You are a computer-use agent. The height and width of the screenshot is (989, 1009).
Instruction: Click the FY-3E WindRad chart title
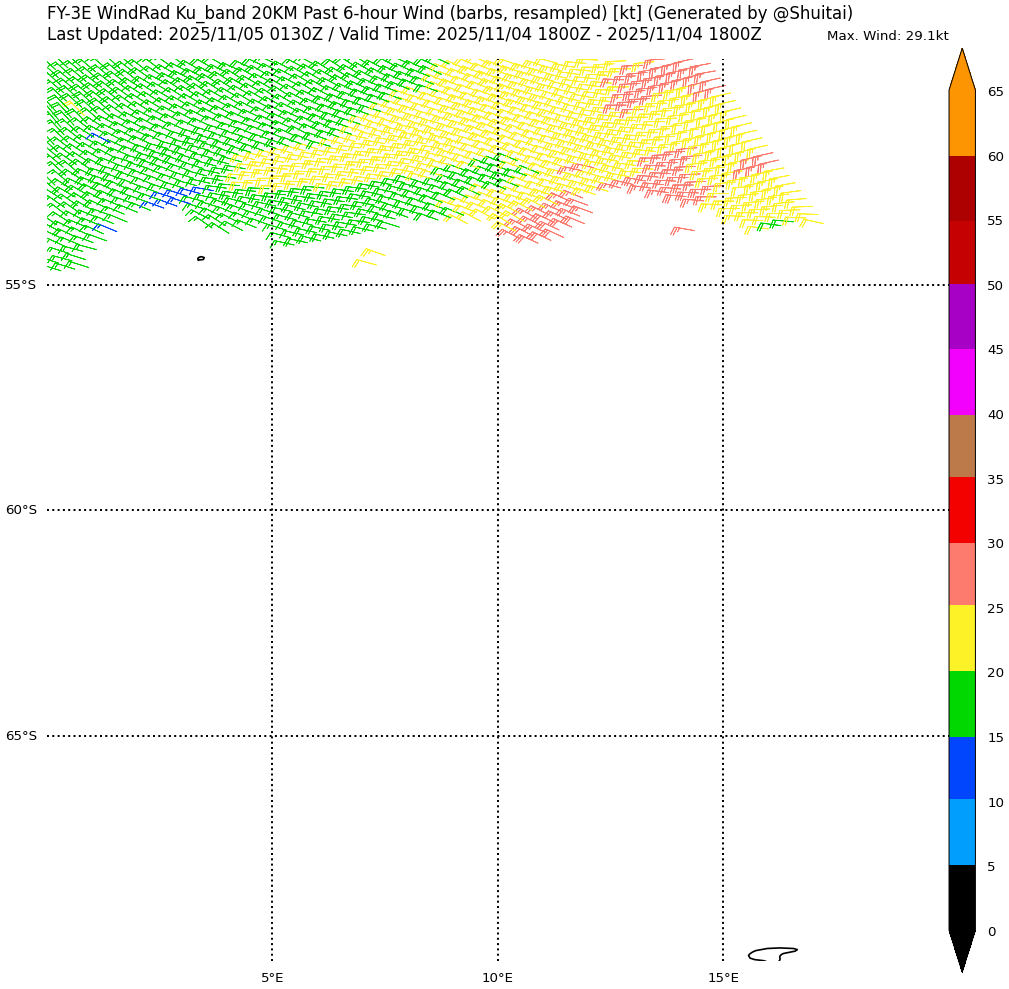[450, 14]
